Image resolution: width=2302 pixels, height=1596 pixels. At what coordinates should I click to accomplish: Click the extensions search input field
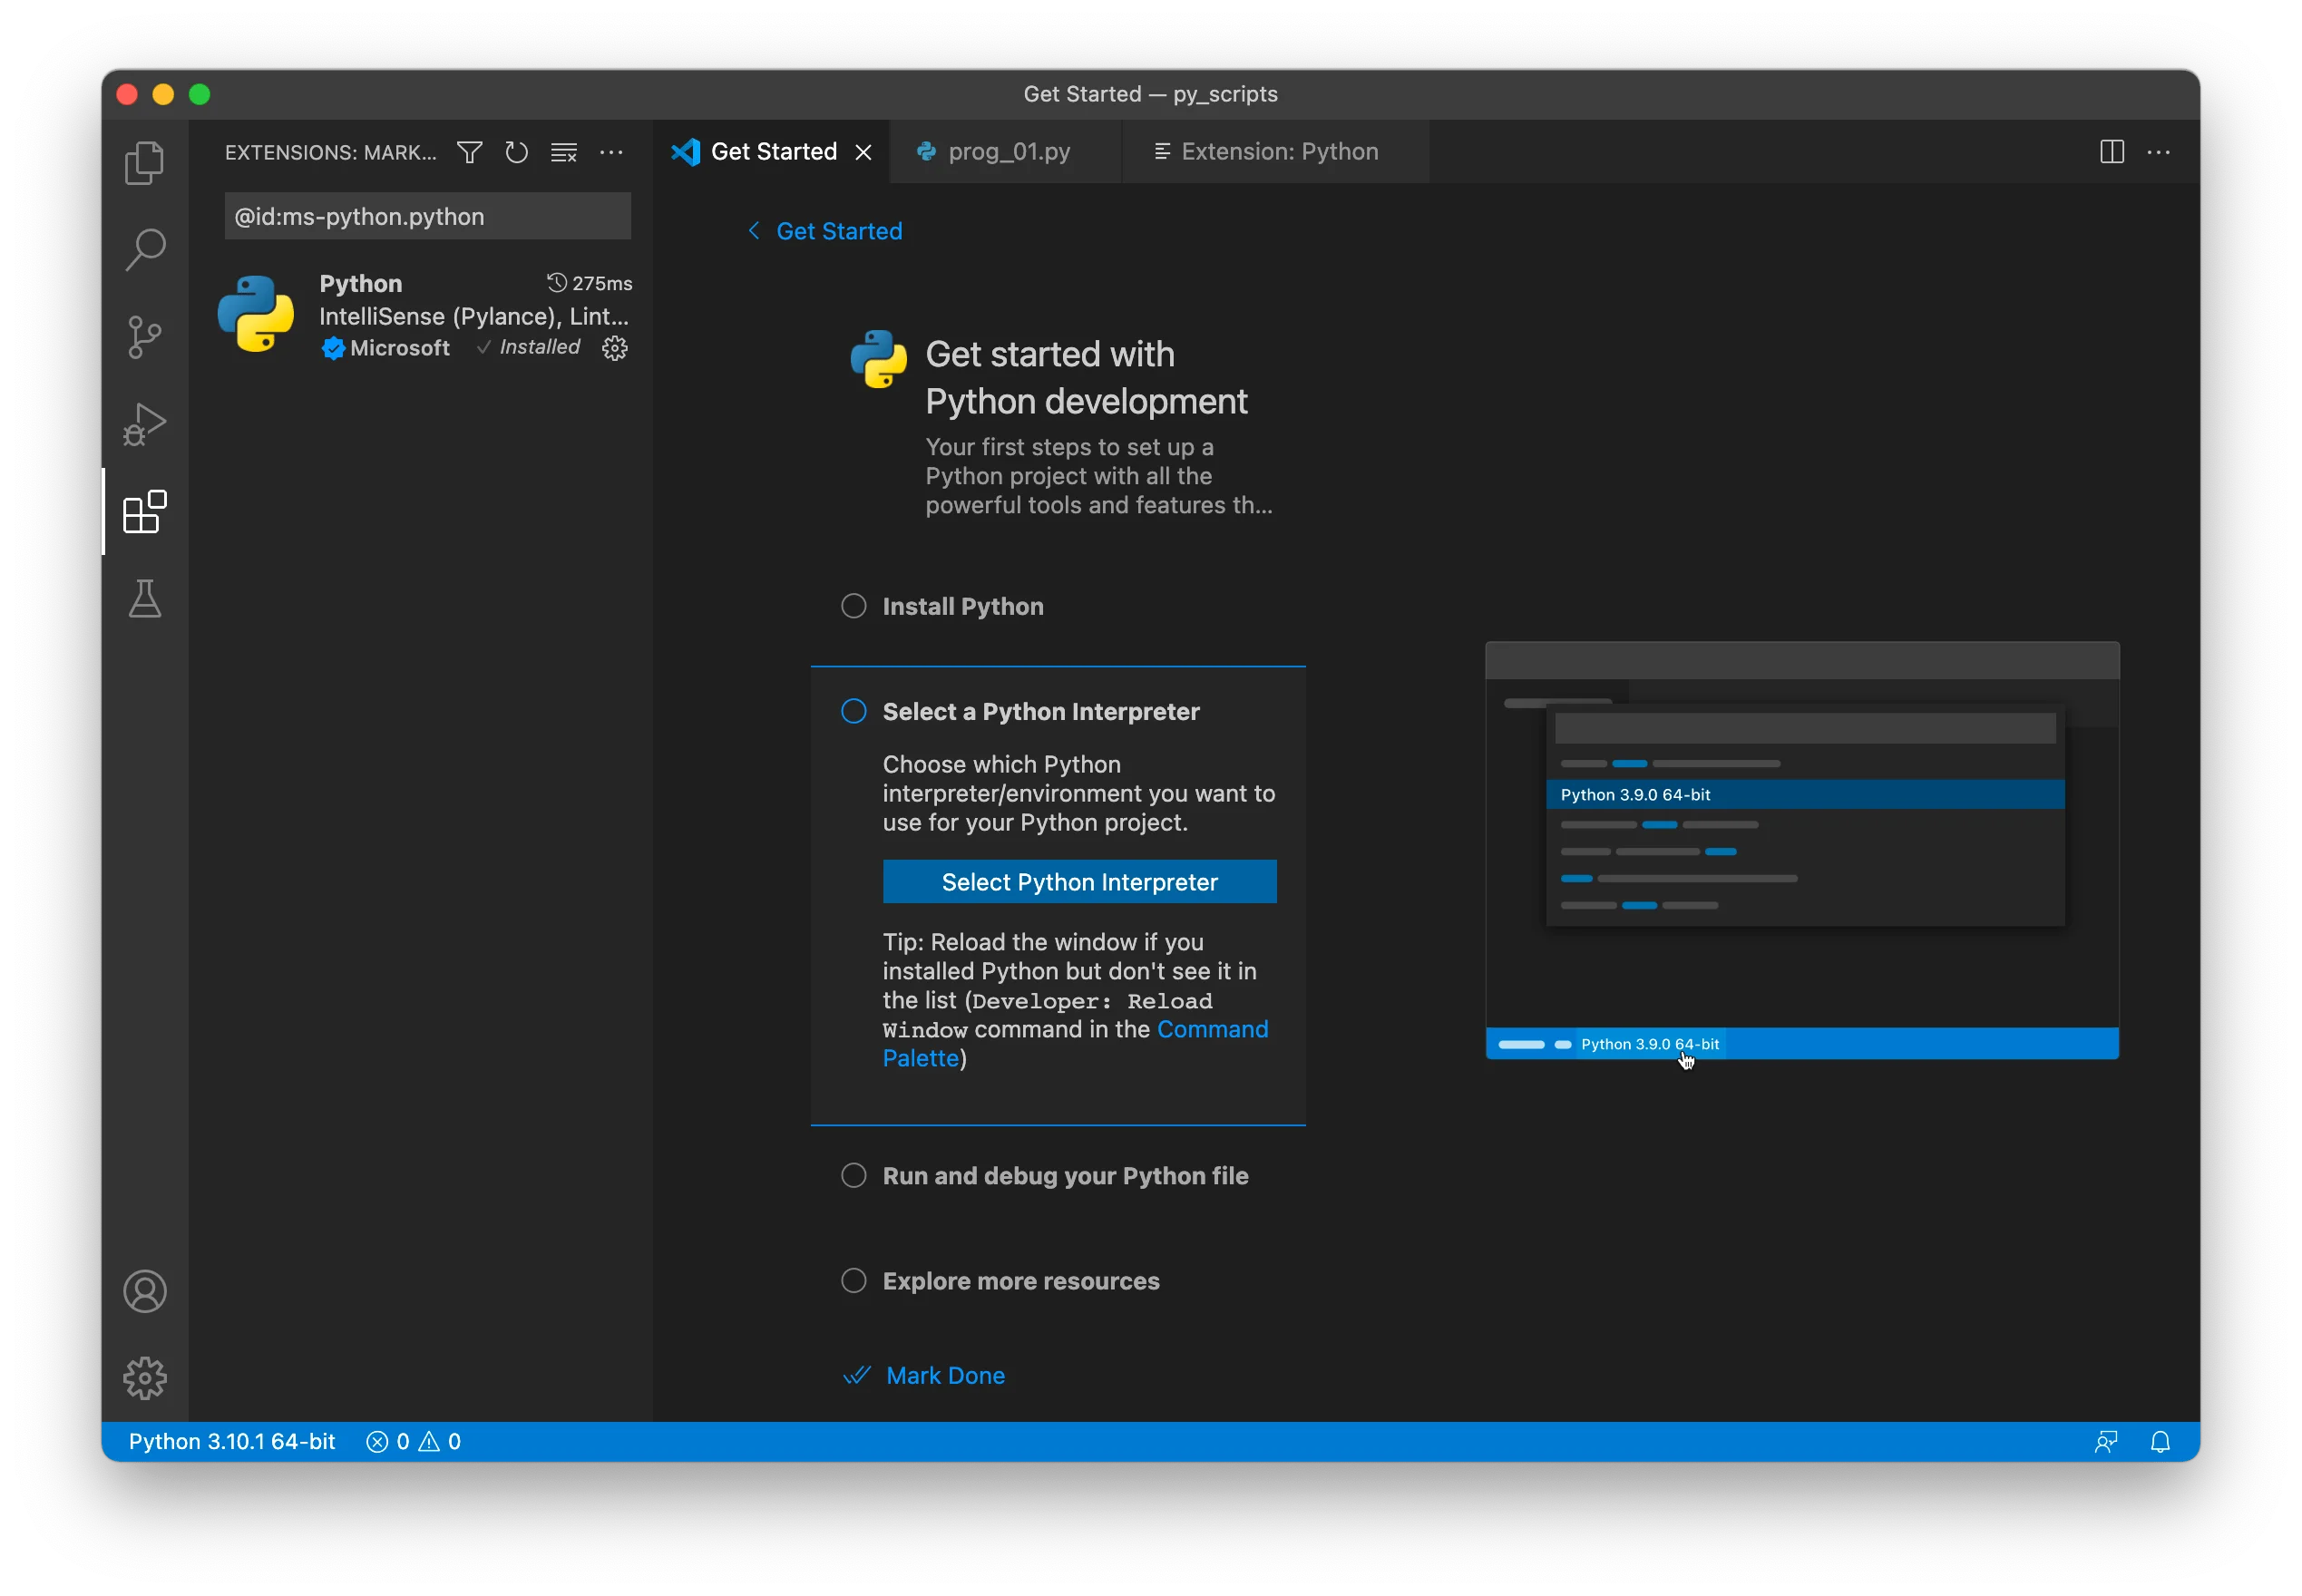click(x=427, y=217)
